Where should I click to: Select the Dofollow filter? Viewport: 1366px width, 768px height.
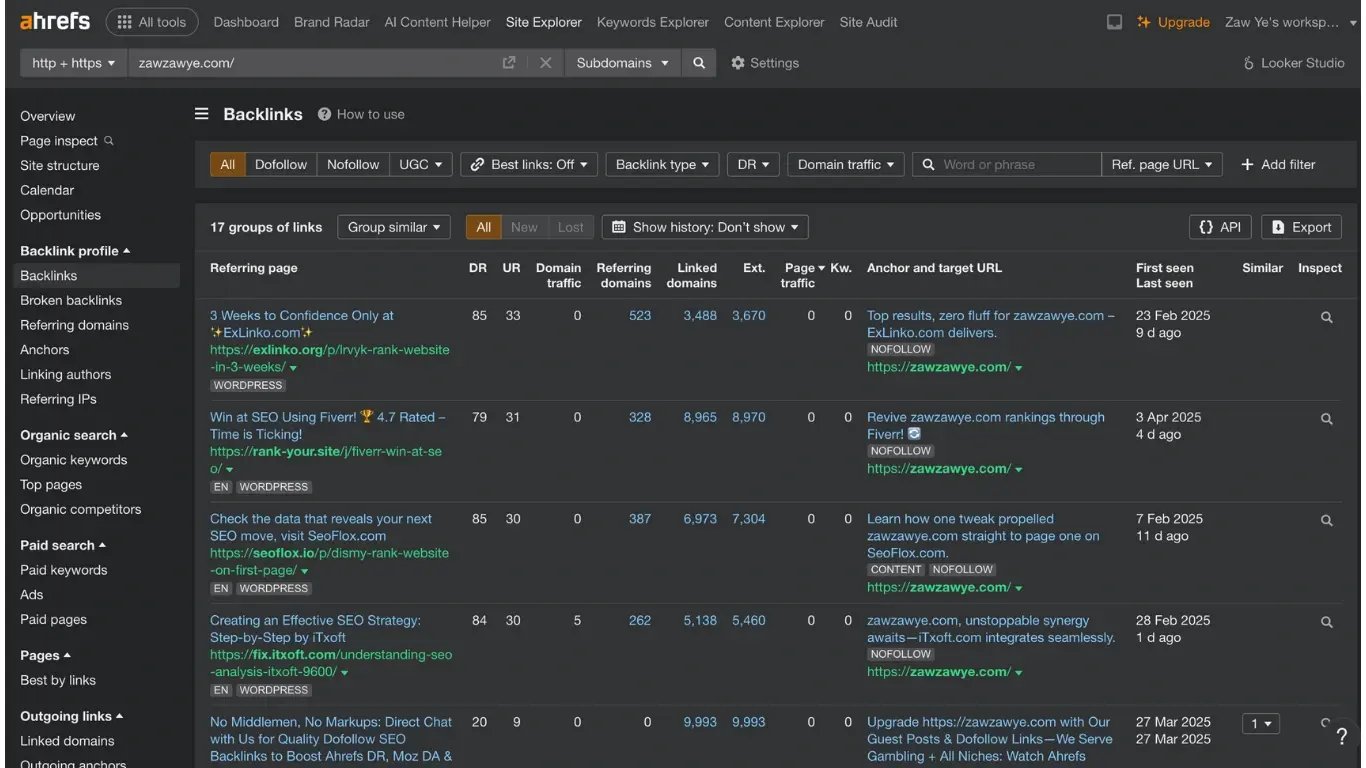coord(281,165)
